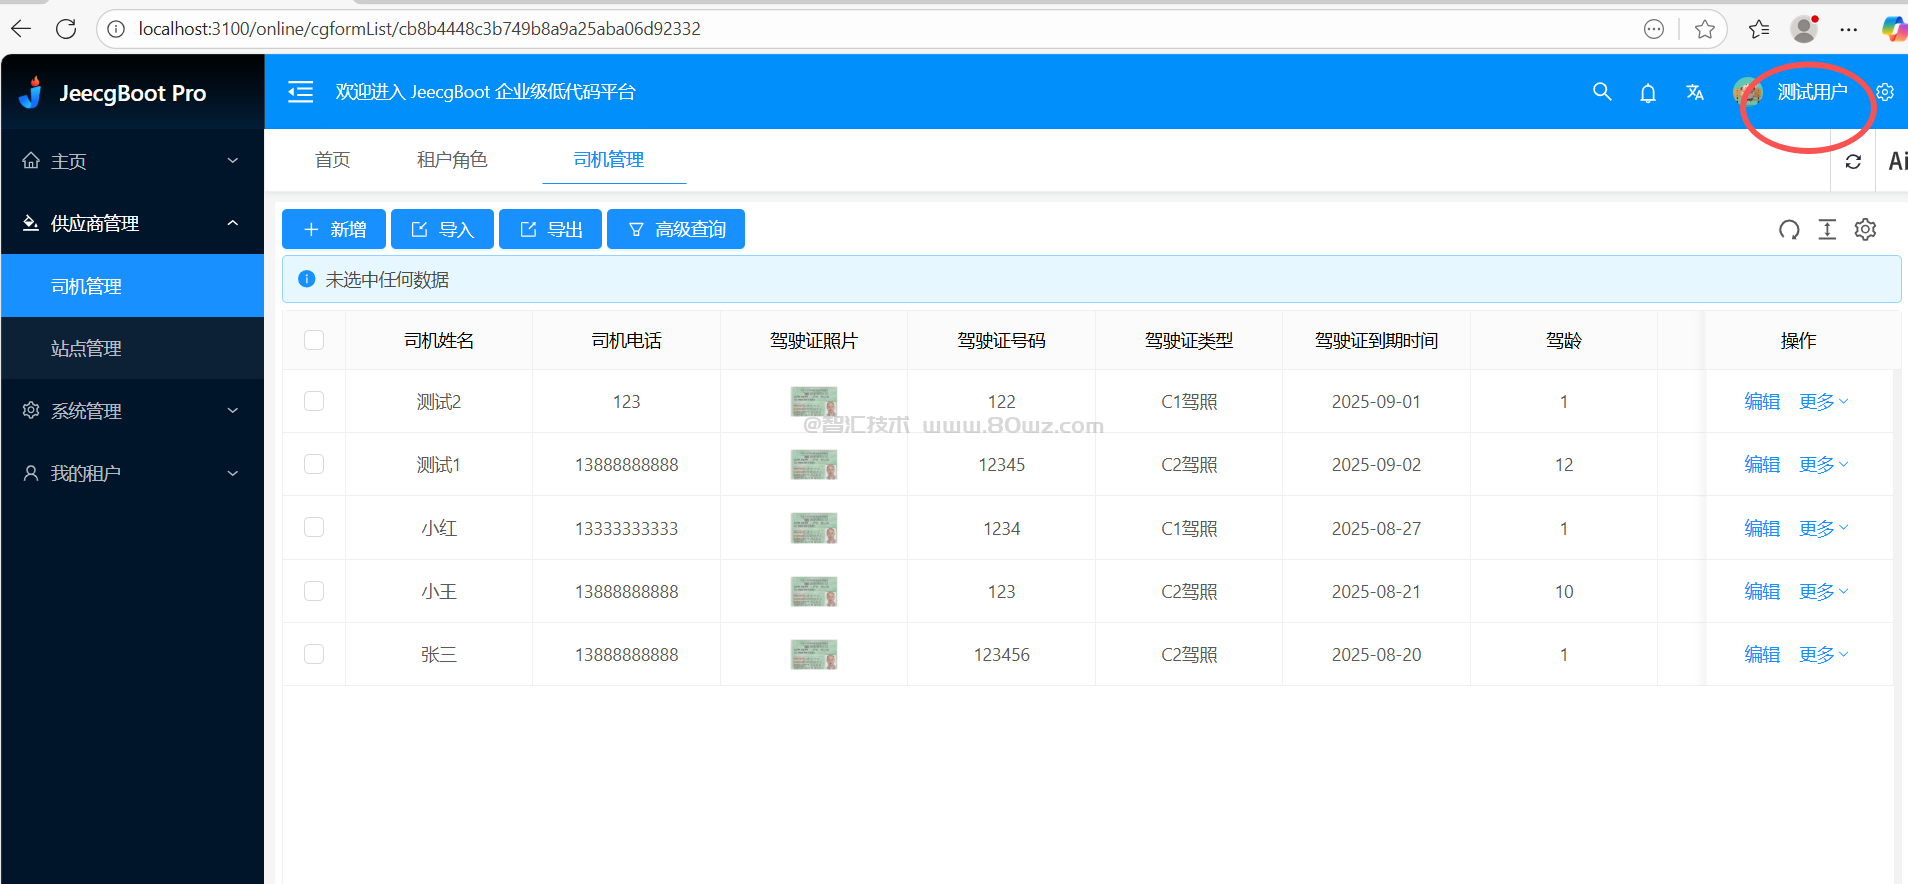The width and height of the screenshot is (1908, 884).
Task: Expand the 系统管理 sidebar menu
Action: click(132, 411)
